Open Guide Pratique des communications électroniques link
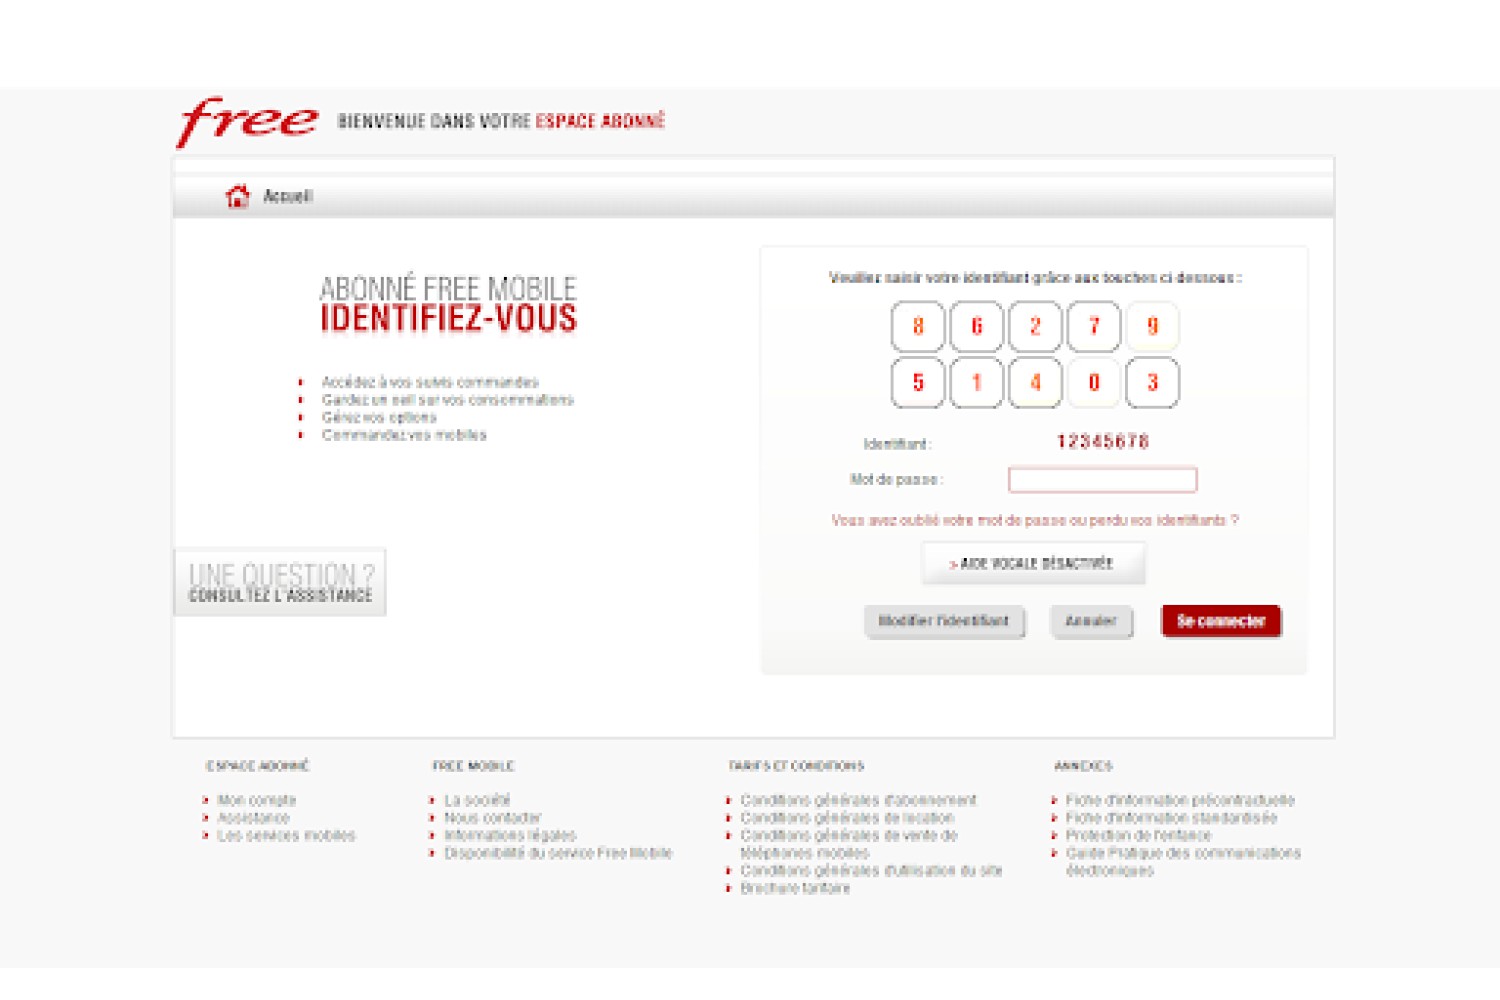Image resolution: width=1500 pixels, height=1000 pixels. [1183, 862]
